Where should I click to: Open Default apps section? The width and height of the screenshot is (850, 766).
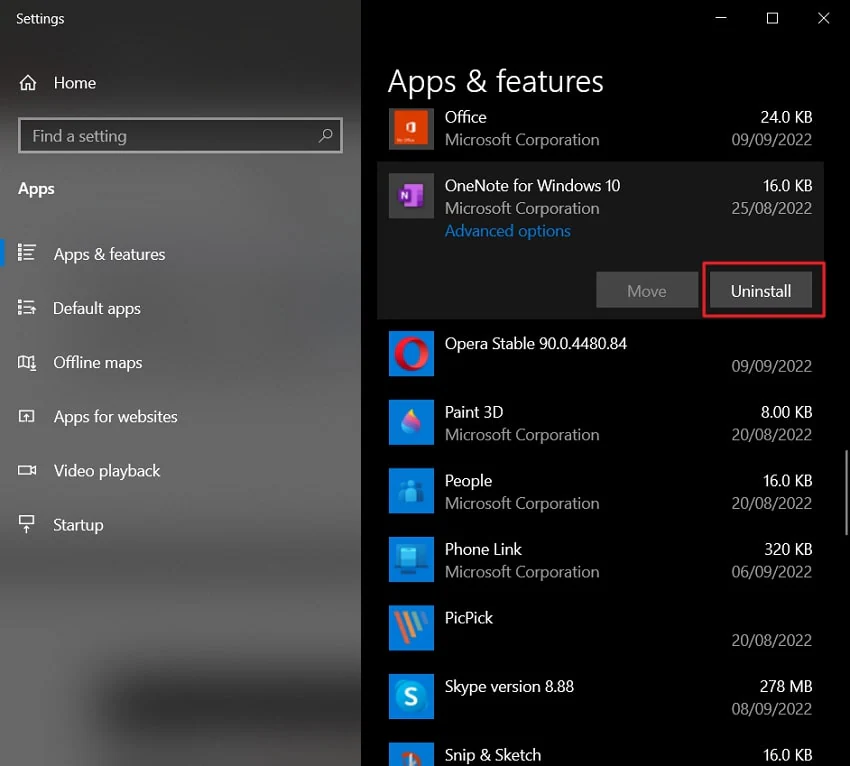click(96, 309)
